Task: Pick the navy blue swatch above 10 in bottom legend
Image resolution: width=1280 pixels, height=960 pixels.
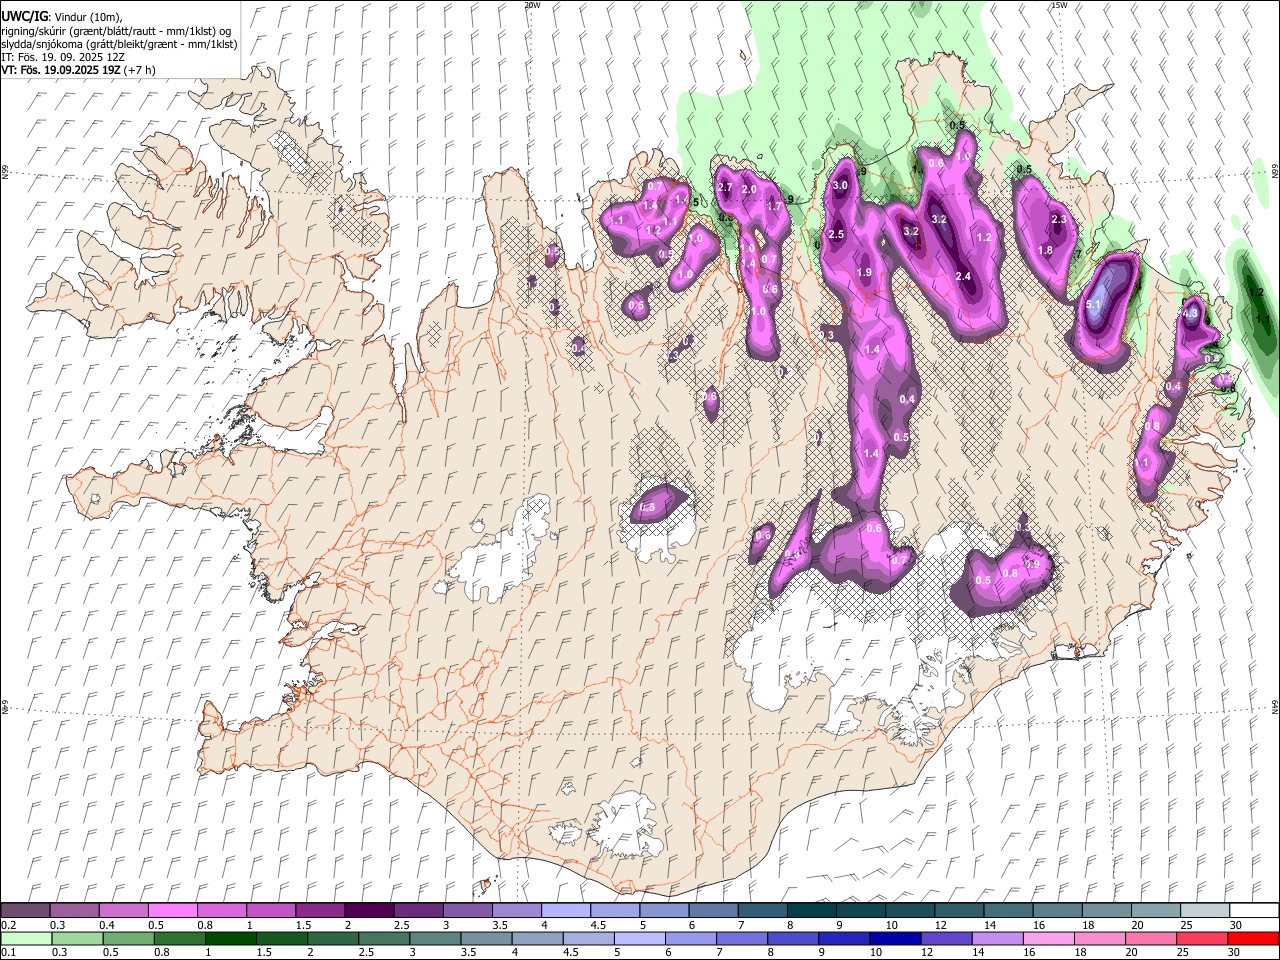Action: [x=894, y=938]
